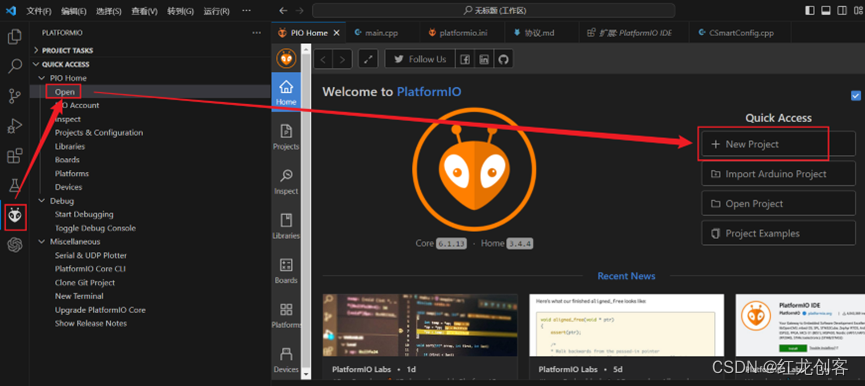This screenshot has height=386, width=865.
Task: Go to Home in PIO sidebar
Action: tap(286, 92)
